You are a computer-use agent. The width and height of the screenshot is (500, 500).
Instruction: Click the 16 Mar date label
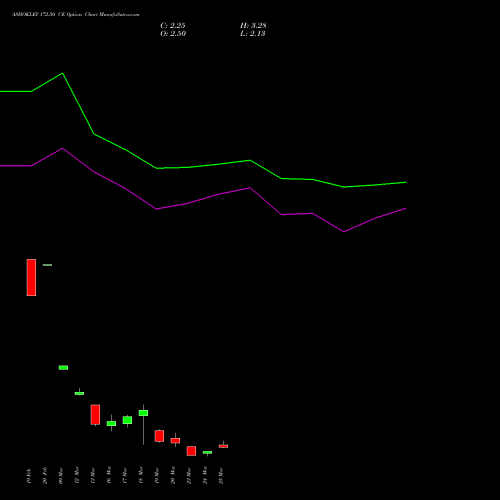[x=109, y=475]
